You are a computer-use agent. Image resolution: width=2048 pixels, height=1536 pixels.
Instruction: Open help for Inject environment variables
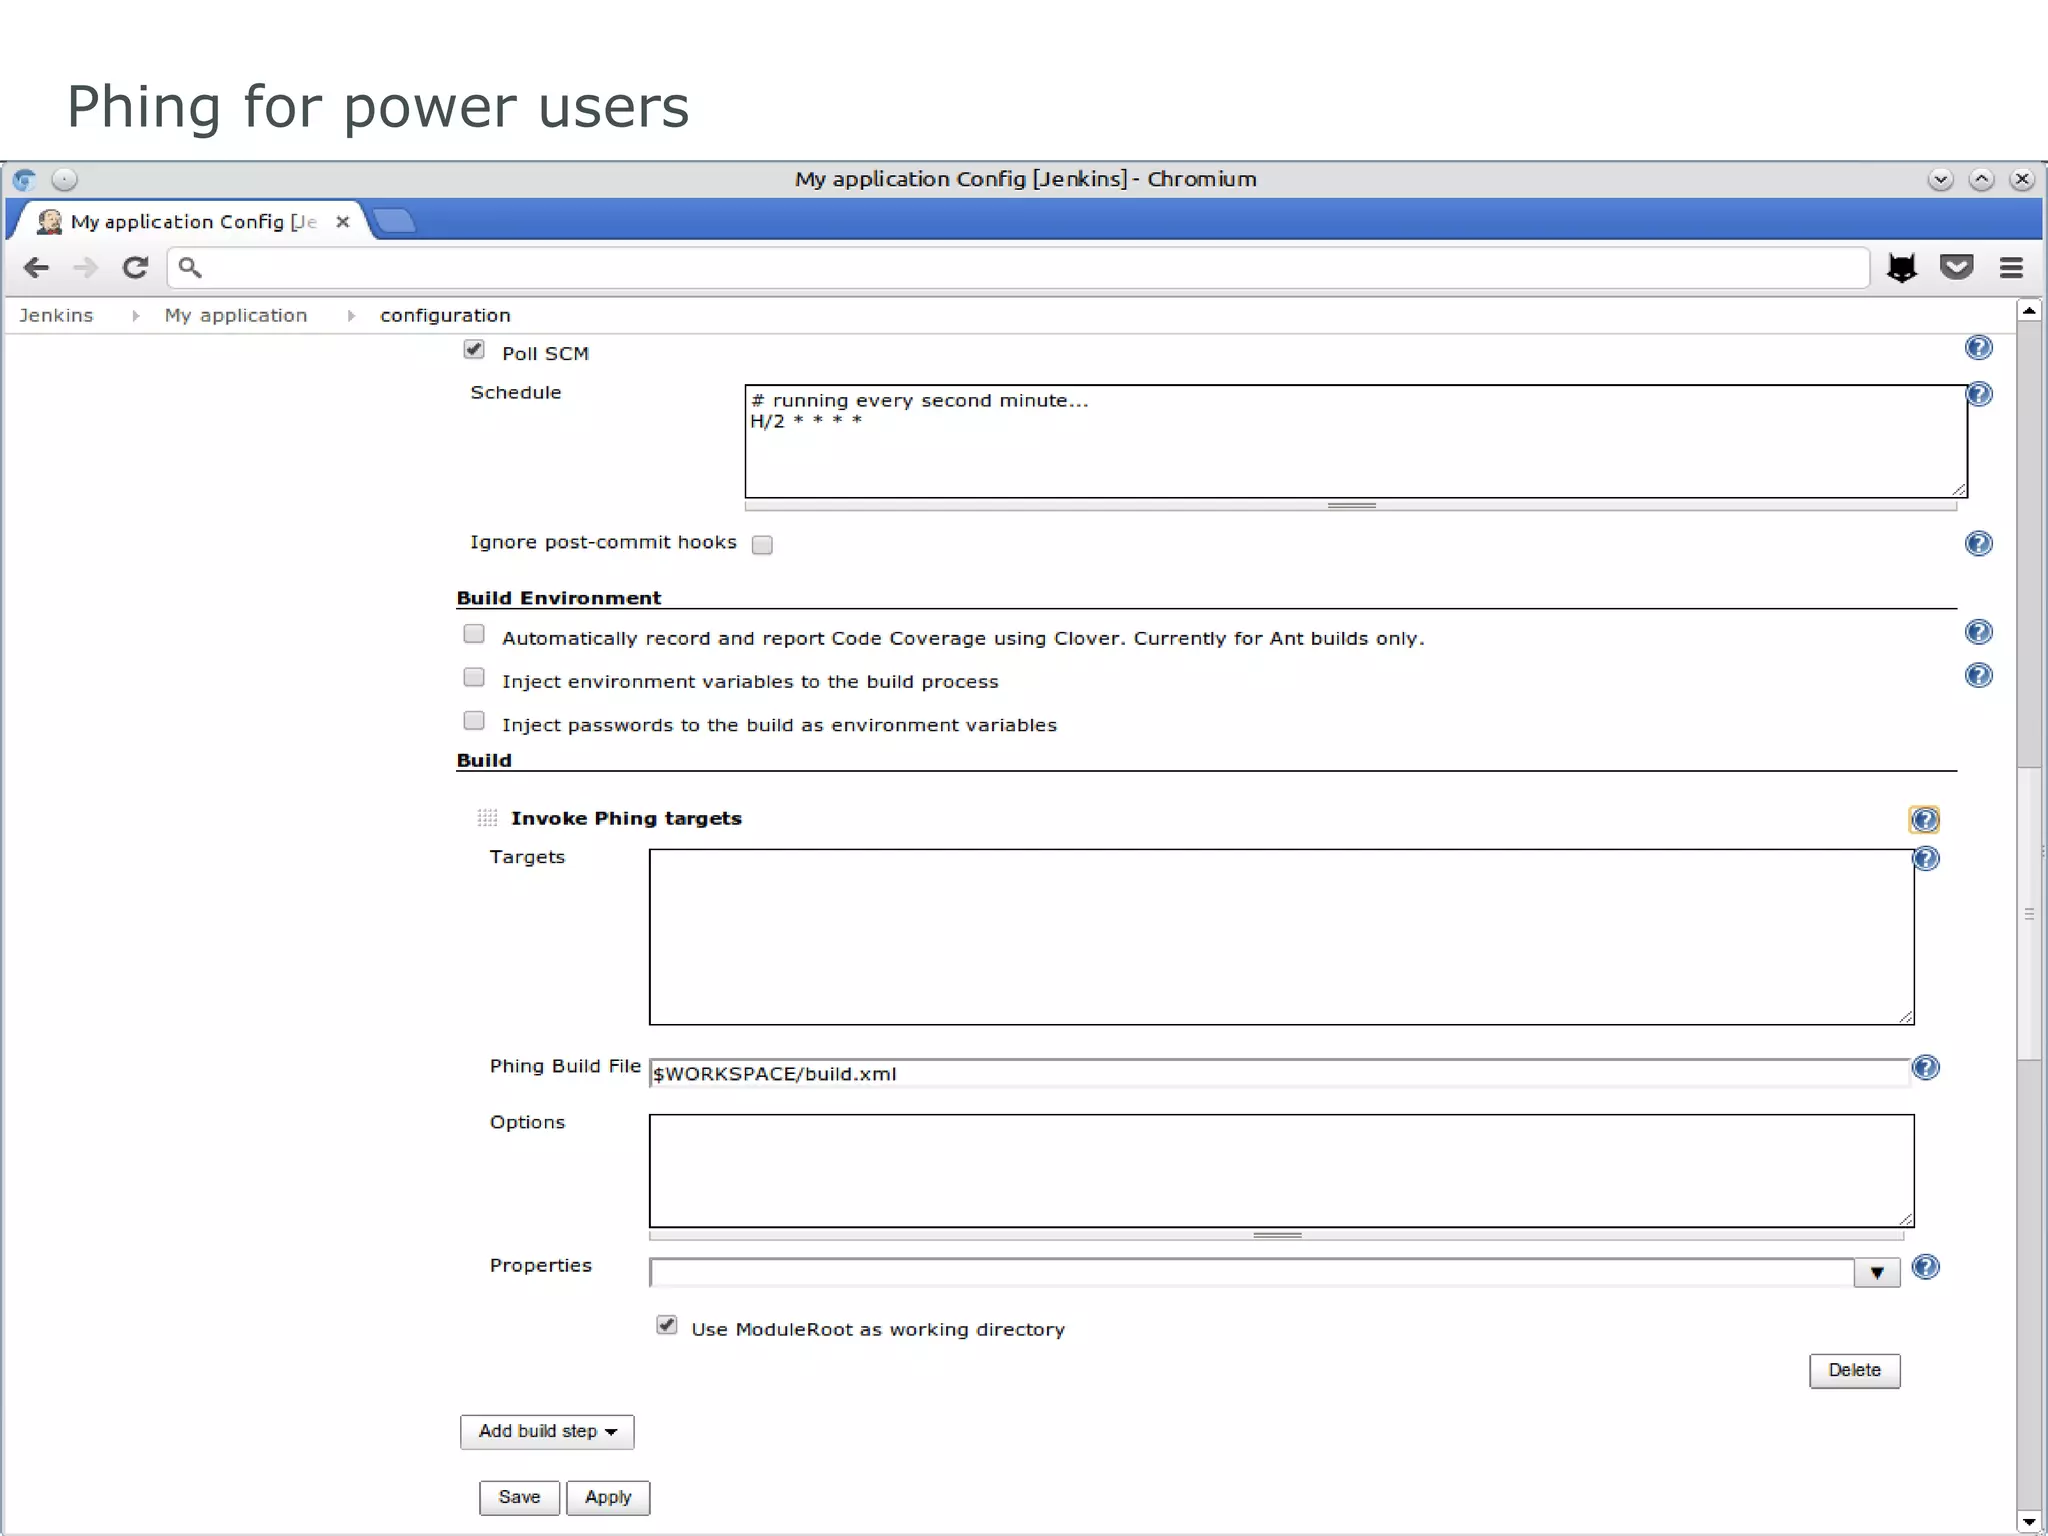1978,676
